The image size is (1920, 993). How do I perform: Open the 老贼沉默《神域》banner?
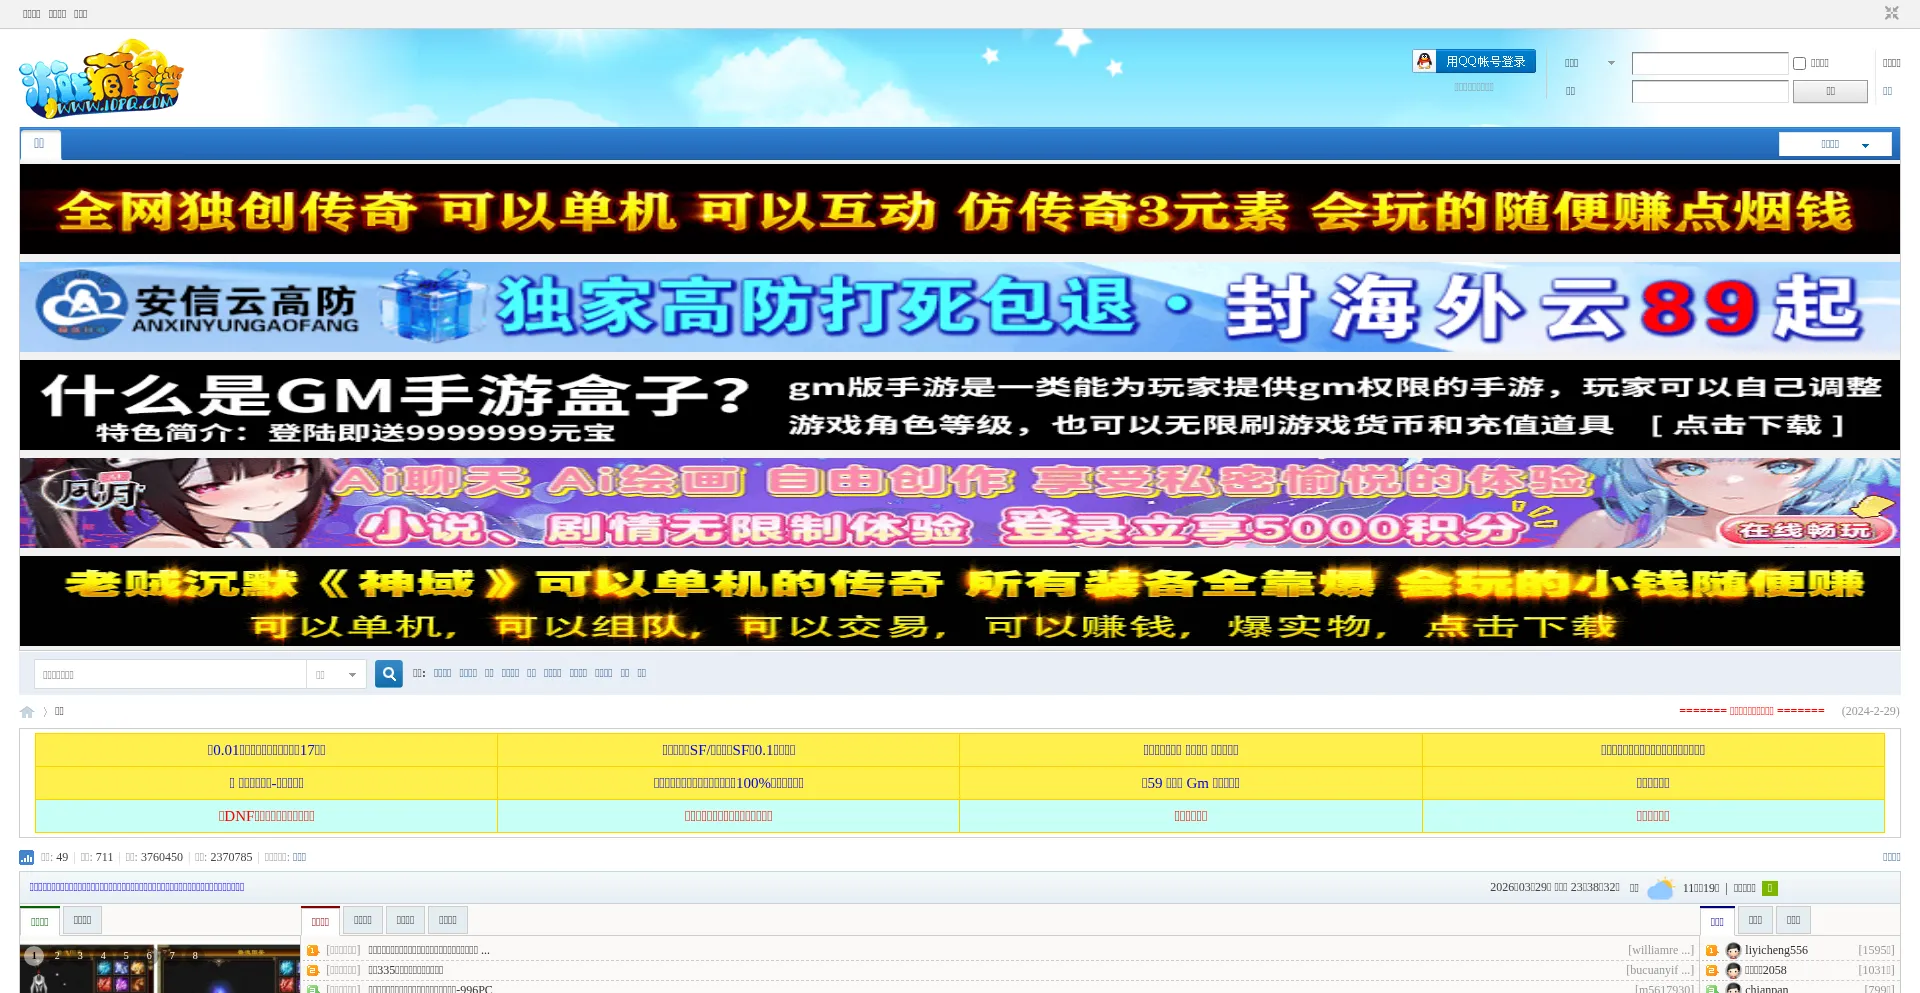point(960,601)
